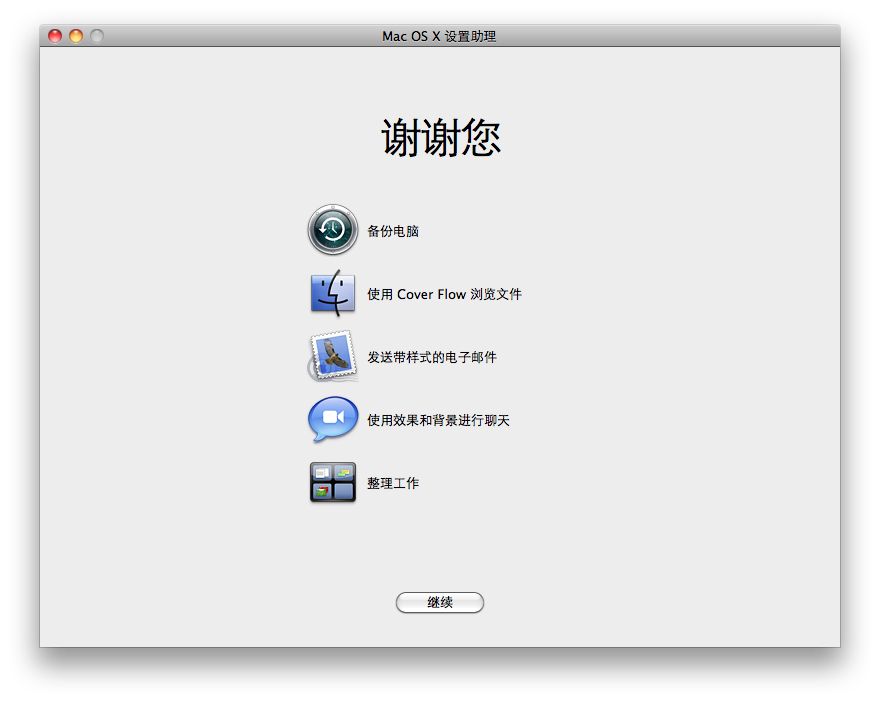Click the Finder face icon
Image resolution: width=880 pixels, height=702 pixels.
coord(333,293)
